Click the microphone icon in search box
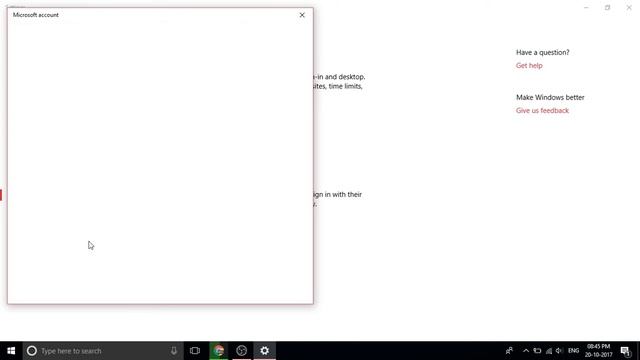 pyautogui.click(x=174, y=351)
